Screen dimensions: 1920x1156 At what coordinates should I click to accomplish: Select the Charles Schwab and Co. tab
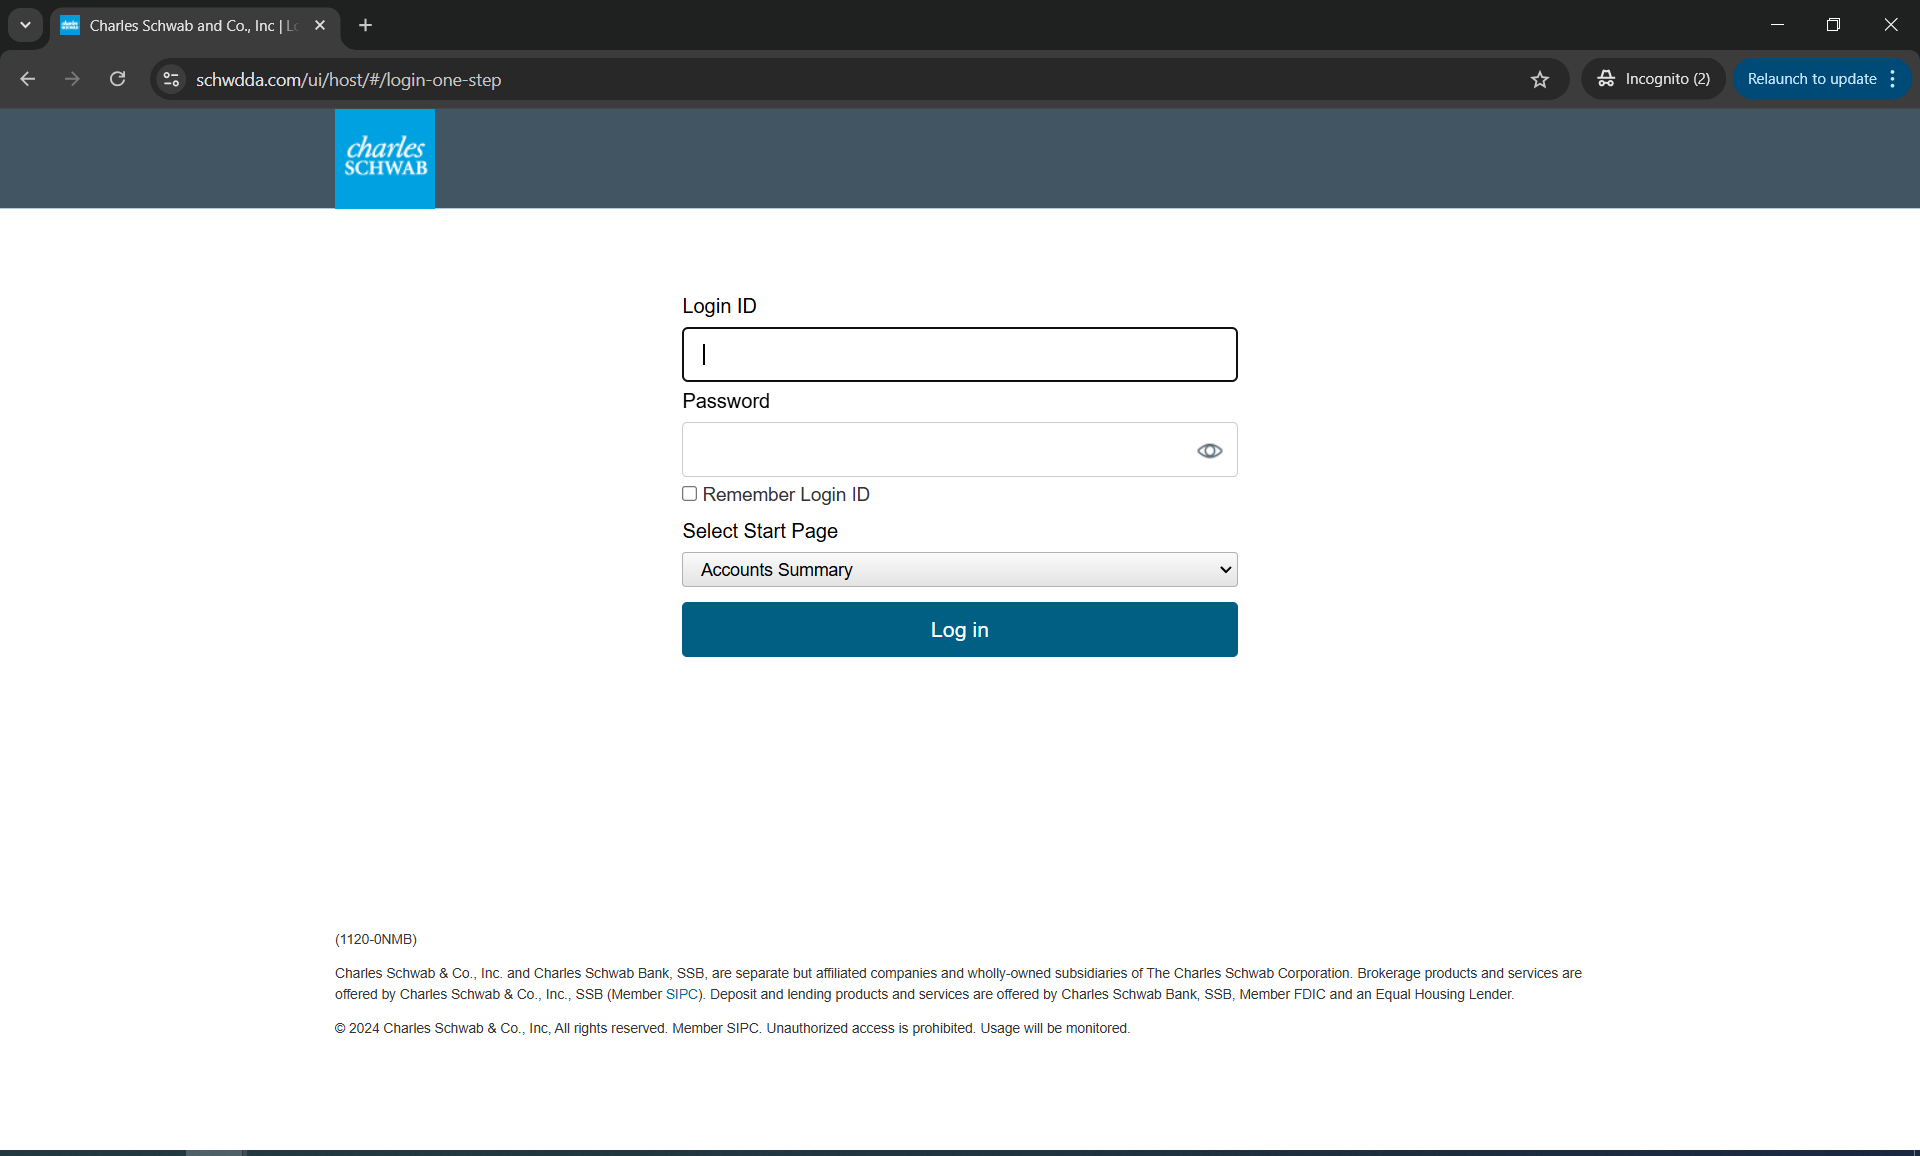[x=195, y=25]
